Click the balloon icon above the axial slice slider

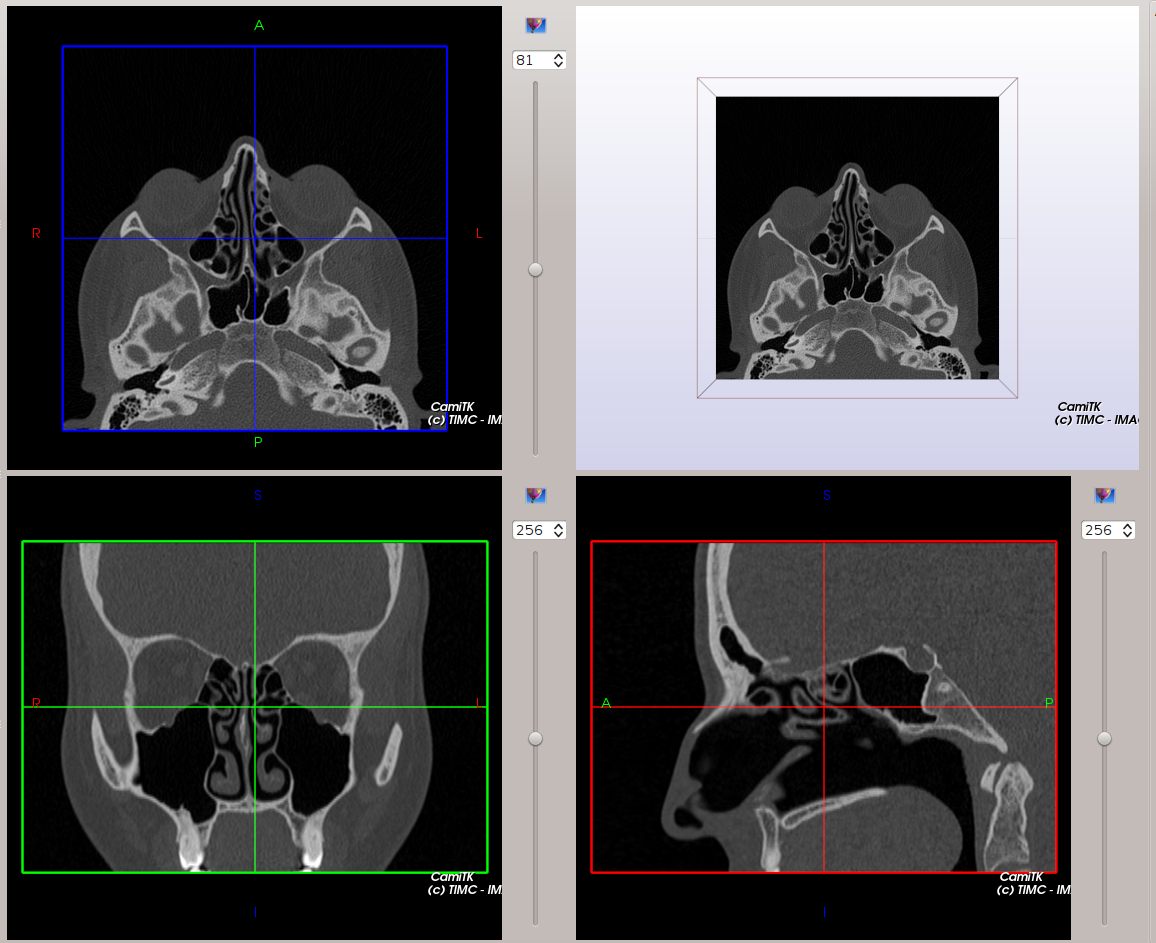(536, 24)
